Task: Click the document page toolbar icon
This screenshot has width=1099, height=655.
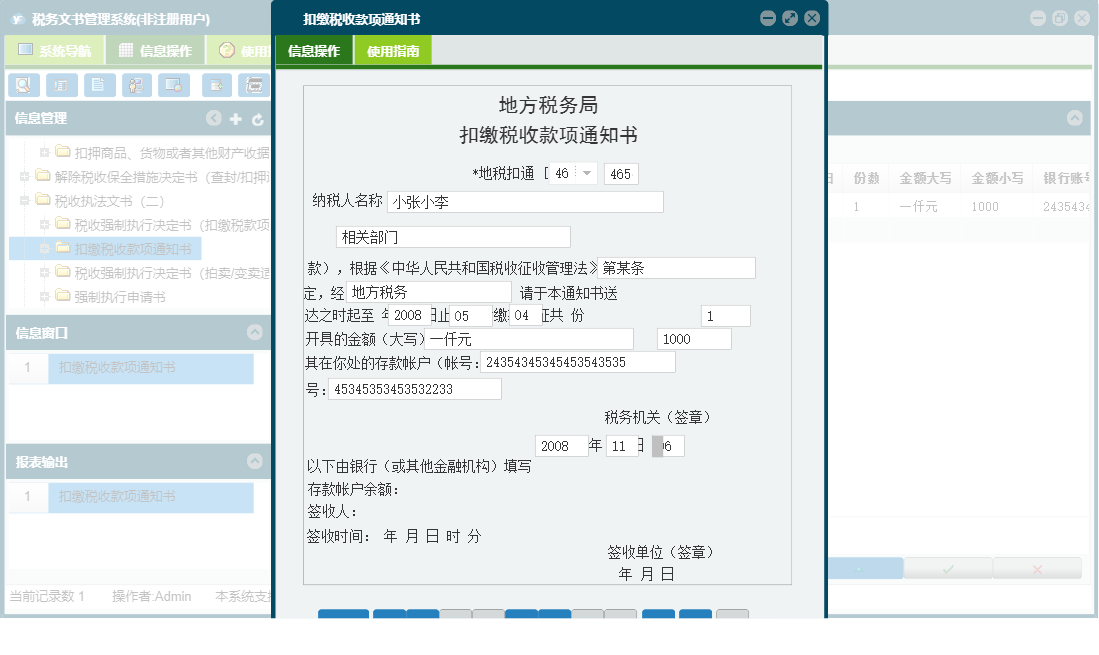Action: (99, 85)
